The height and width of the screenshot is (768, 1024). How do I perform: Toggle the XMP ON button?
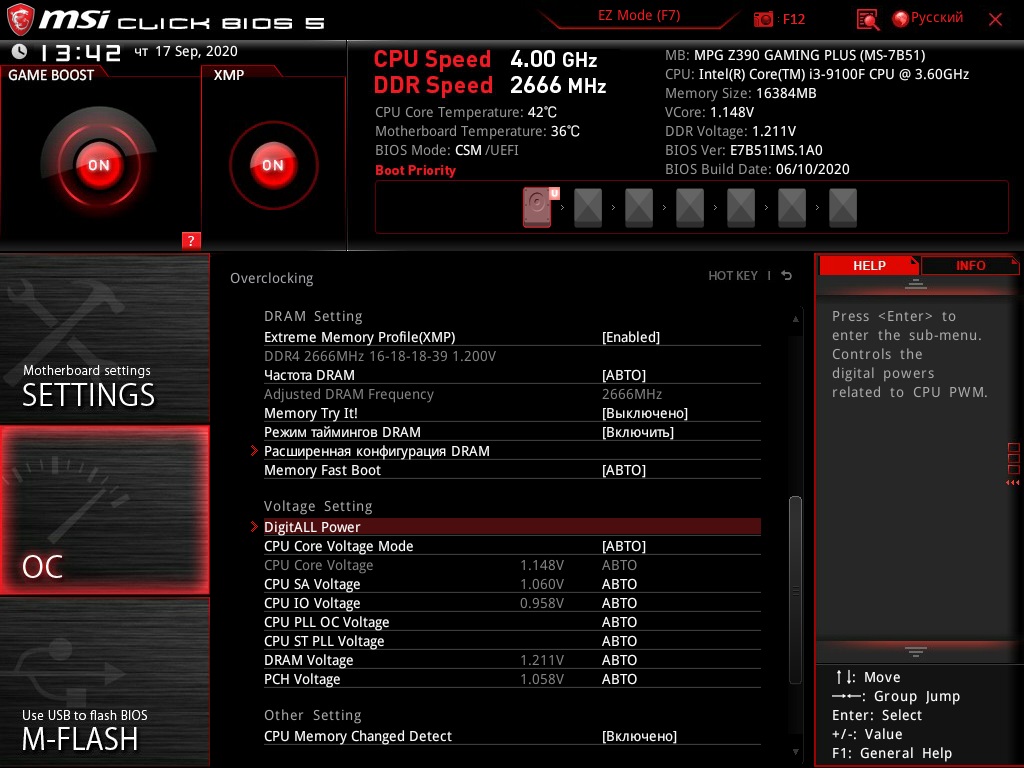pos(274,165)
